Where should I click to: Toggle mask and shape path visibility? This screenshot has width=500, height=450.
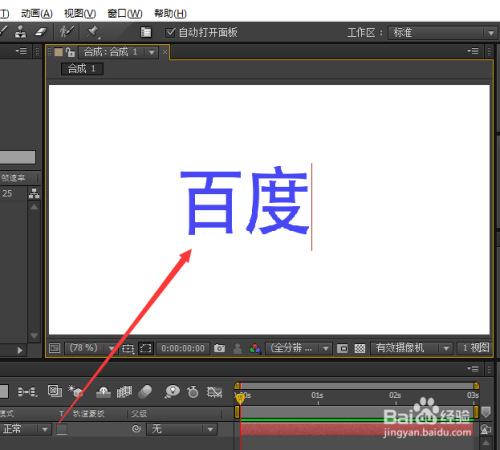coord(146,348)
